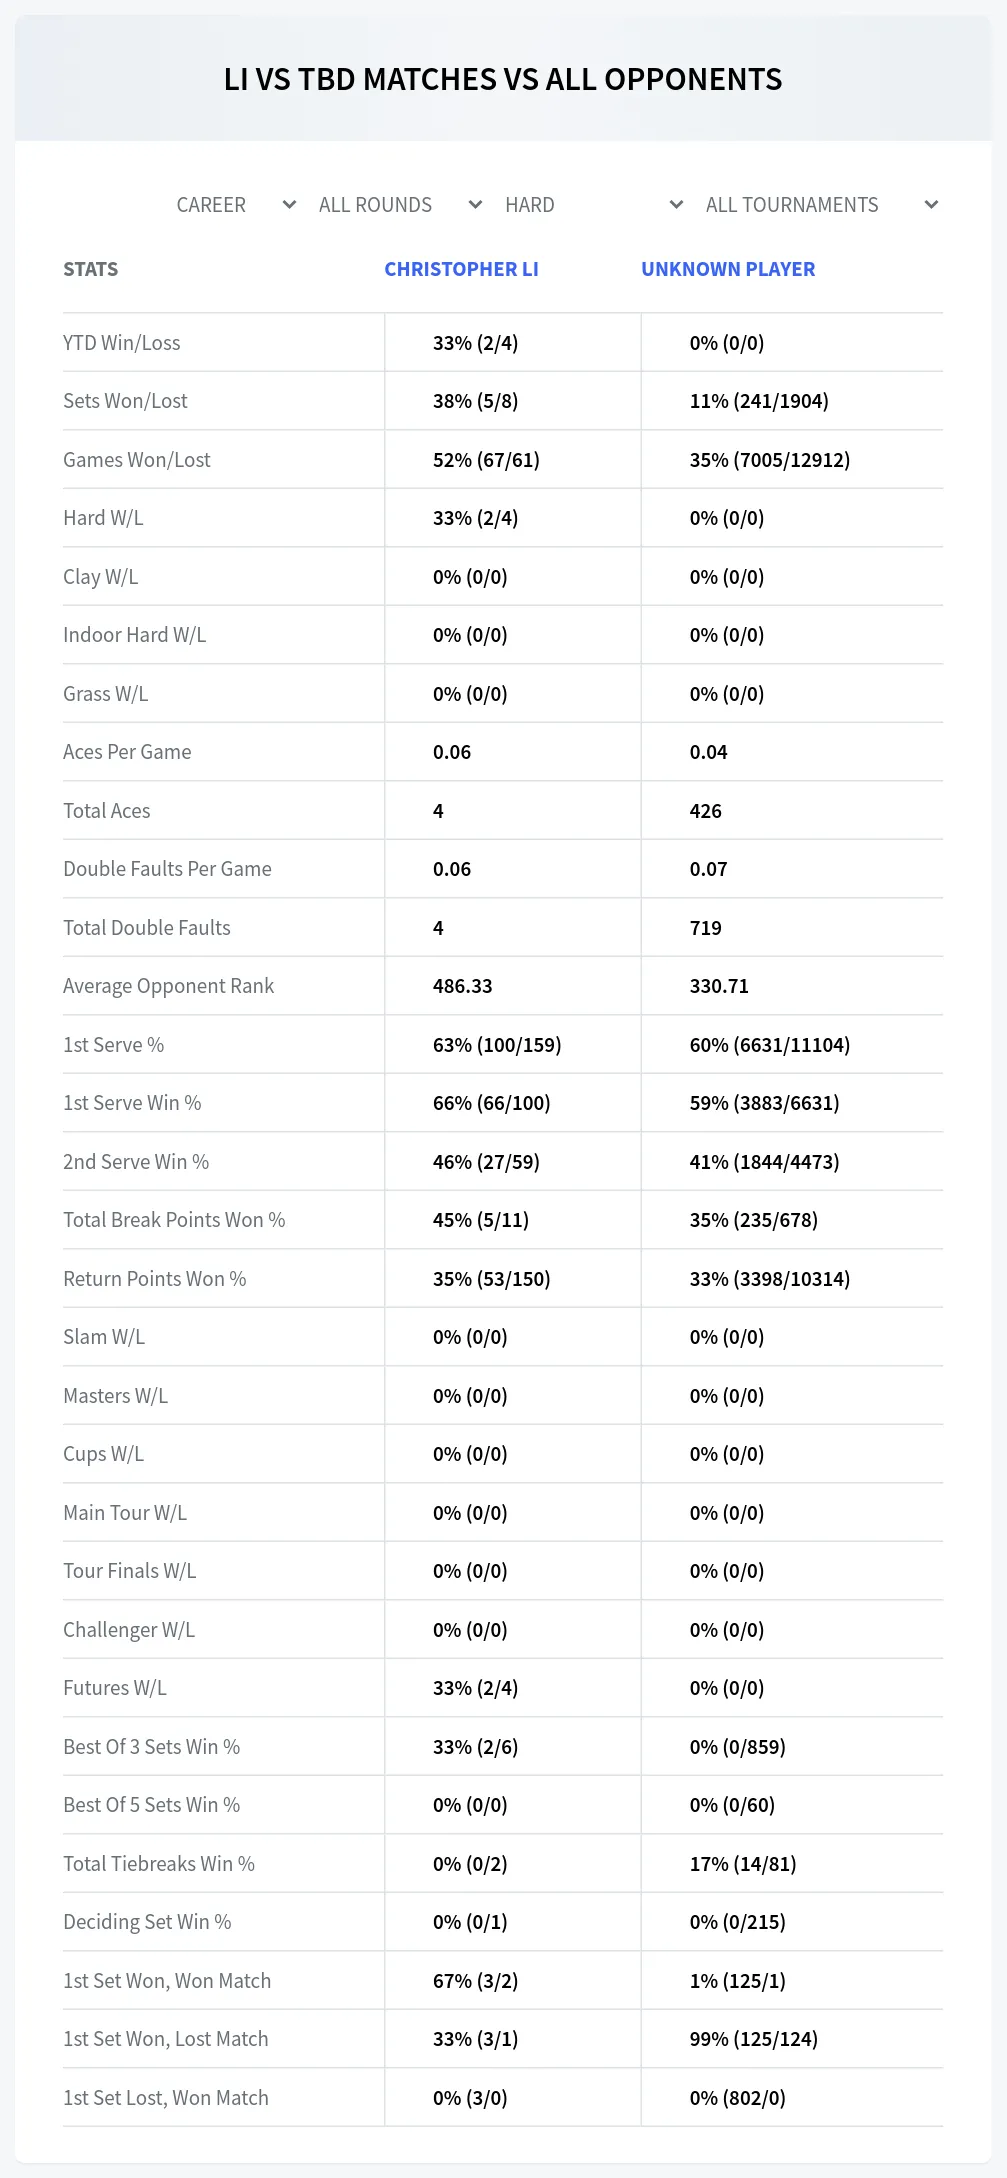Click the 1st Set Lost, Won Match label

tap(166, 2098)
